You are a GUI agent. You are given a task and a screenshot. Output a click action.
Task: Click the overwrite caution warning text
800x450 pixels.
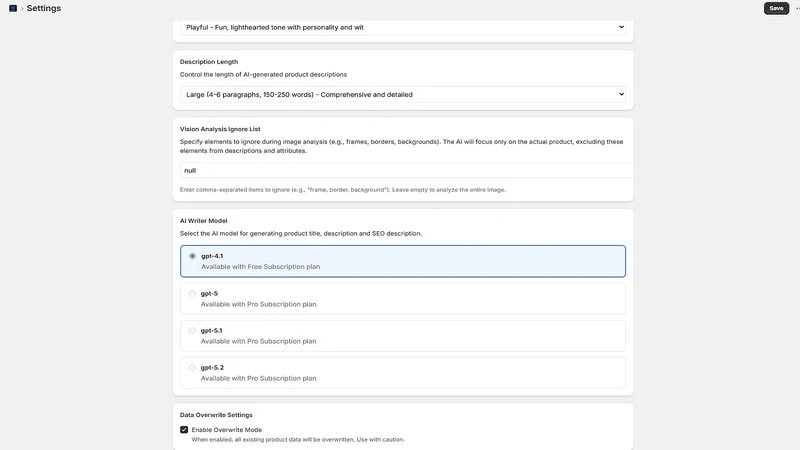298,439
